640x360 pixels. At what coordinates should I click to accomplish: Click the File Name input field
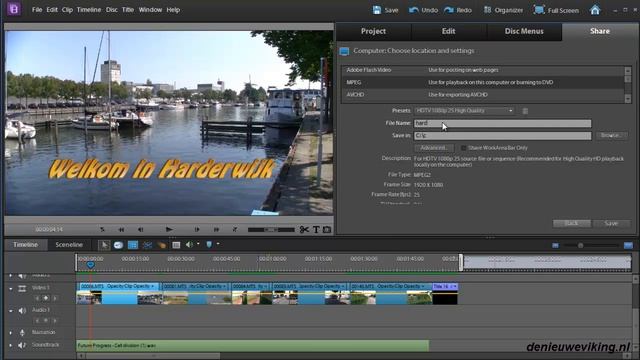pos(502,123)
